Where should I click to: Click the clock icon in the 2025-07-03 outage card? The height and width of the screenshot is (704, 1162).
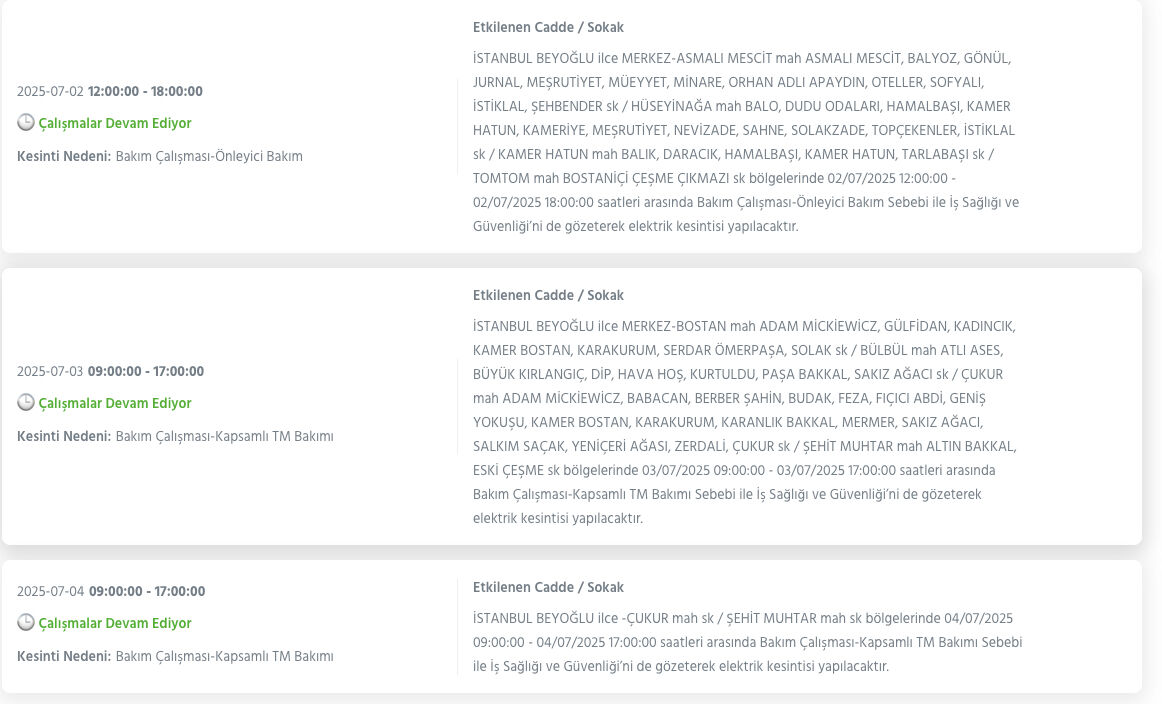(26, 403)
